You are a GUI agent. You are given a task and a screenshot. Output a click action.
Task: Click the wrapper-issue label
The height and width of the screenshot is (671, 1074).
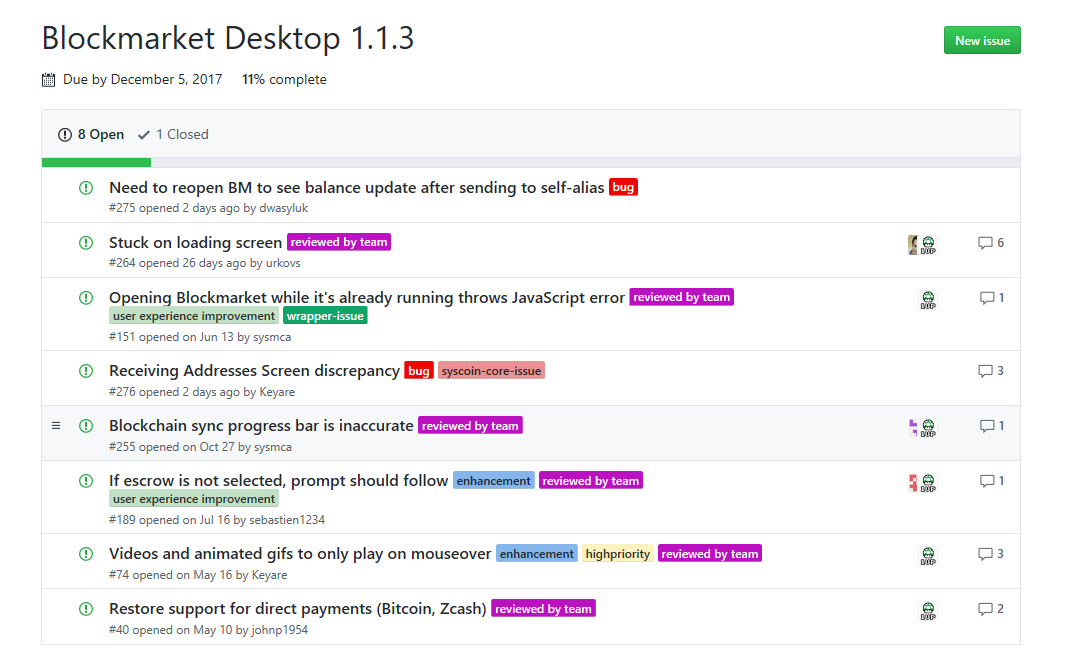325,316
